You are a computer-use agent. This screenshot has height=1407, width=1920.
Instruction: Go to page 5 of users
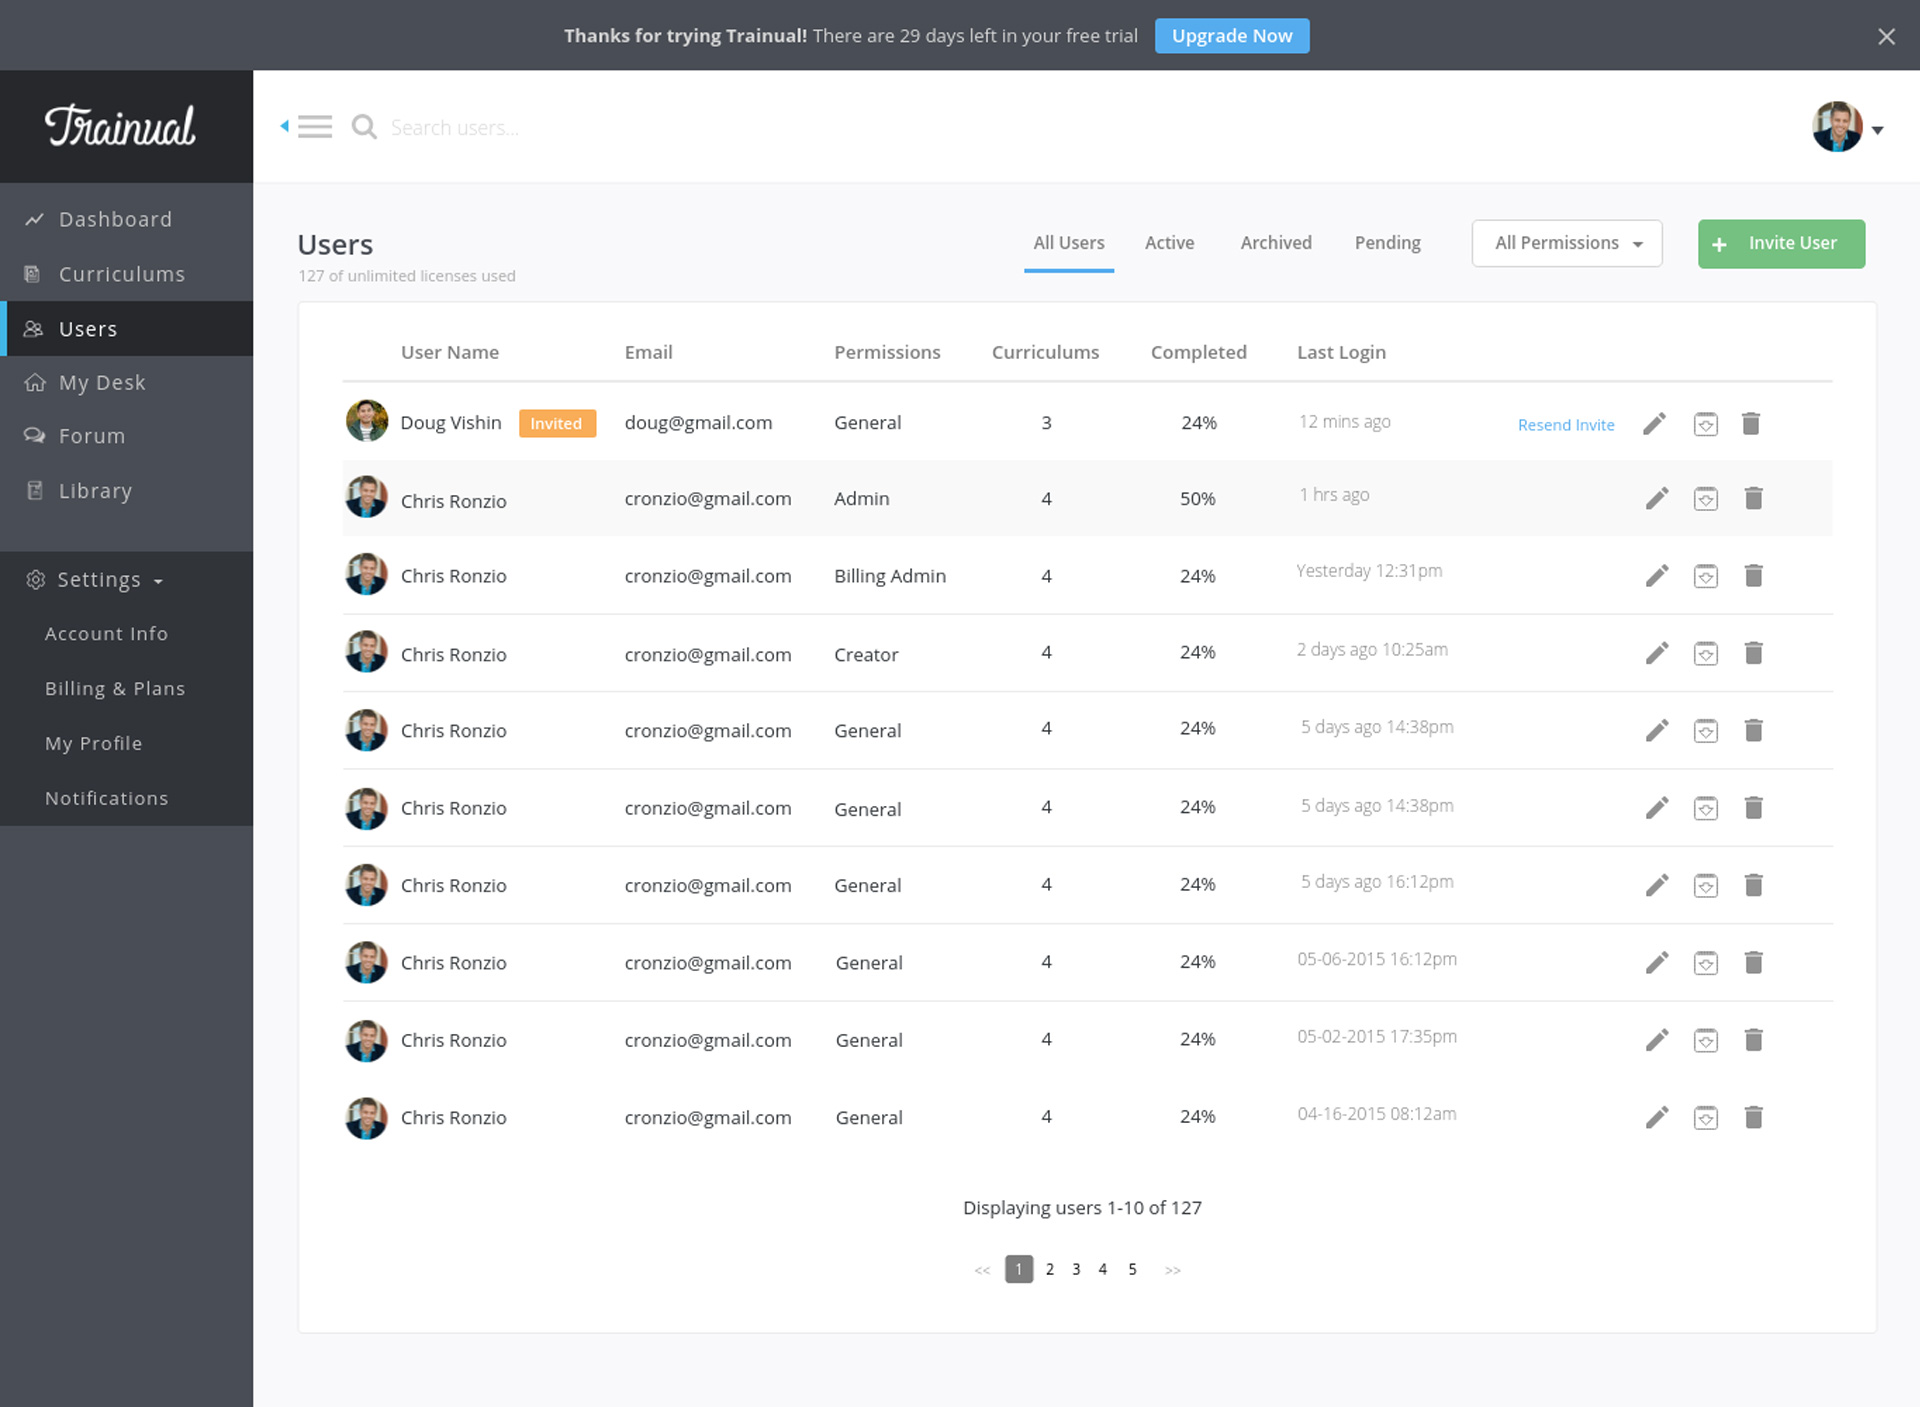click(1132, 1269)
